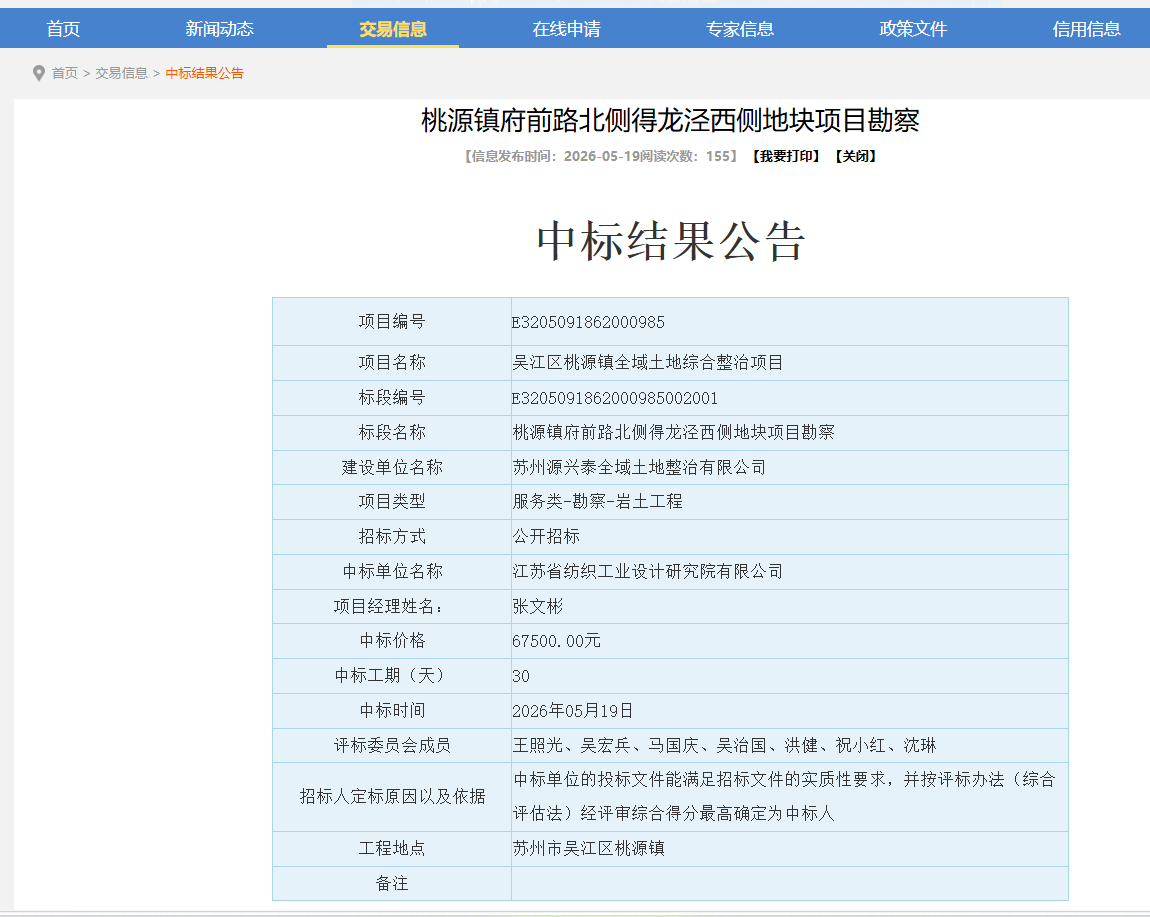The height and width of the screenshot is (917, 1150).
Task: Click the 中标价格 label cell
Action: 392,640
